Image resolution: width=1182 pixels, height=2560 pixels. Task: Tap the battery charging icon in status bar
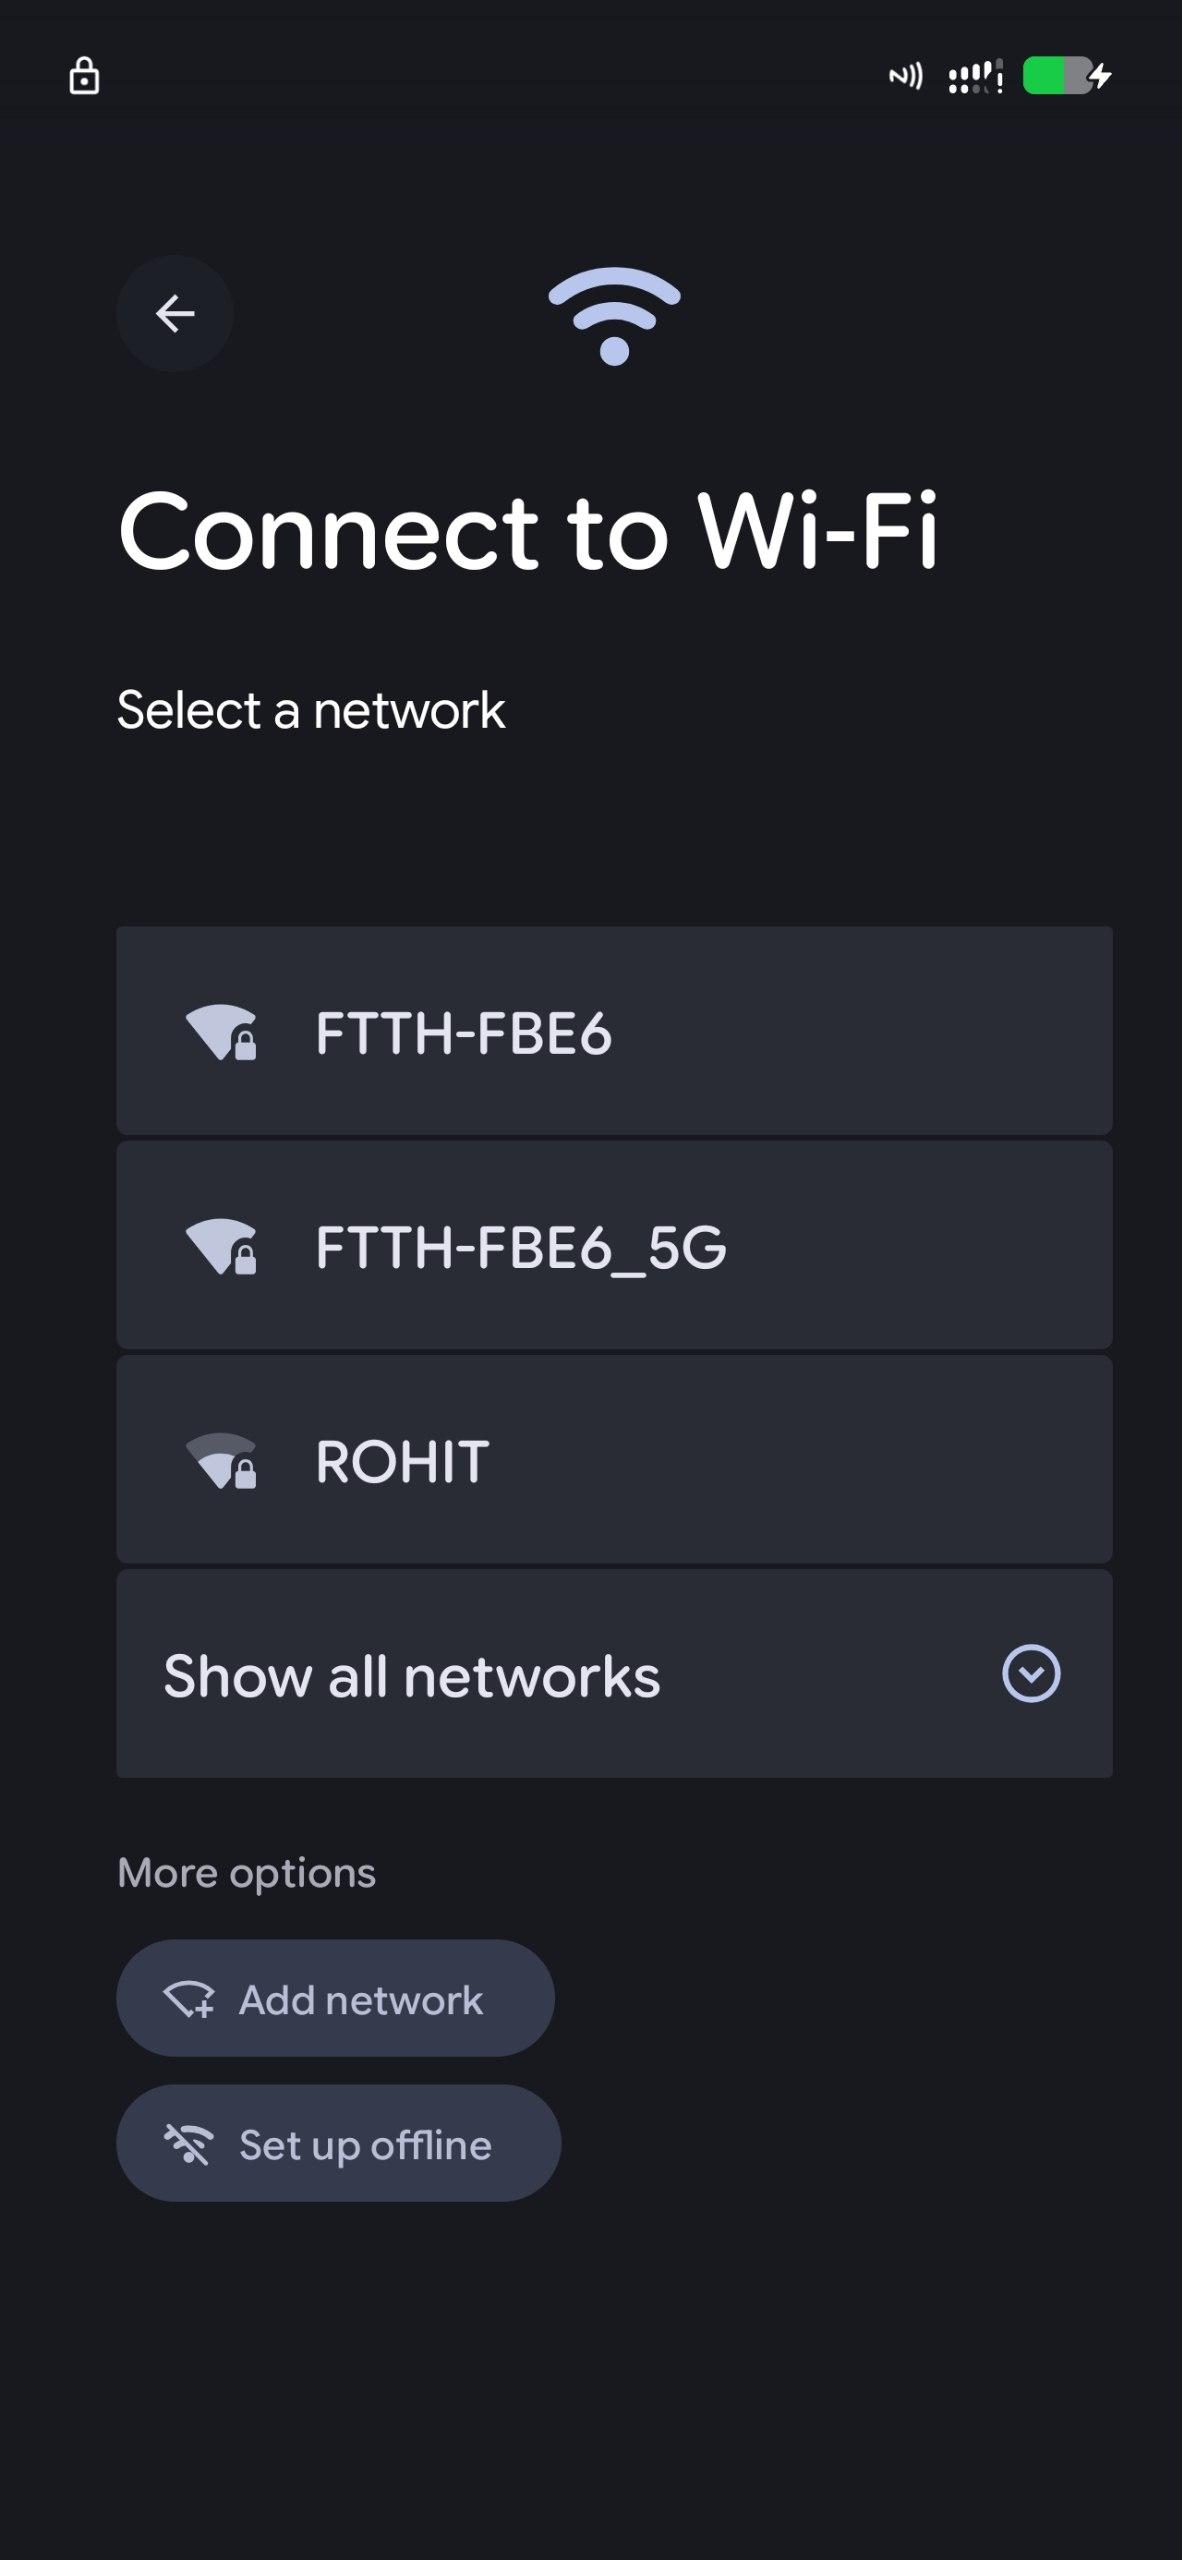[x=1067, y=76]
